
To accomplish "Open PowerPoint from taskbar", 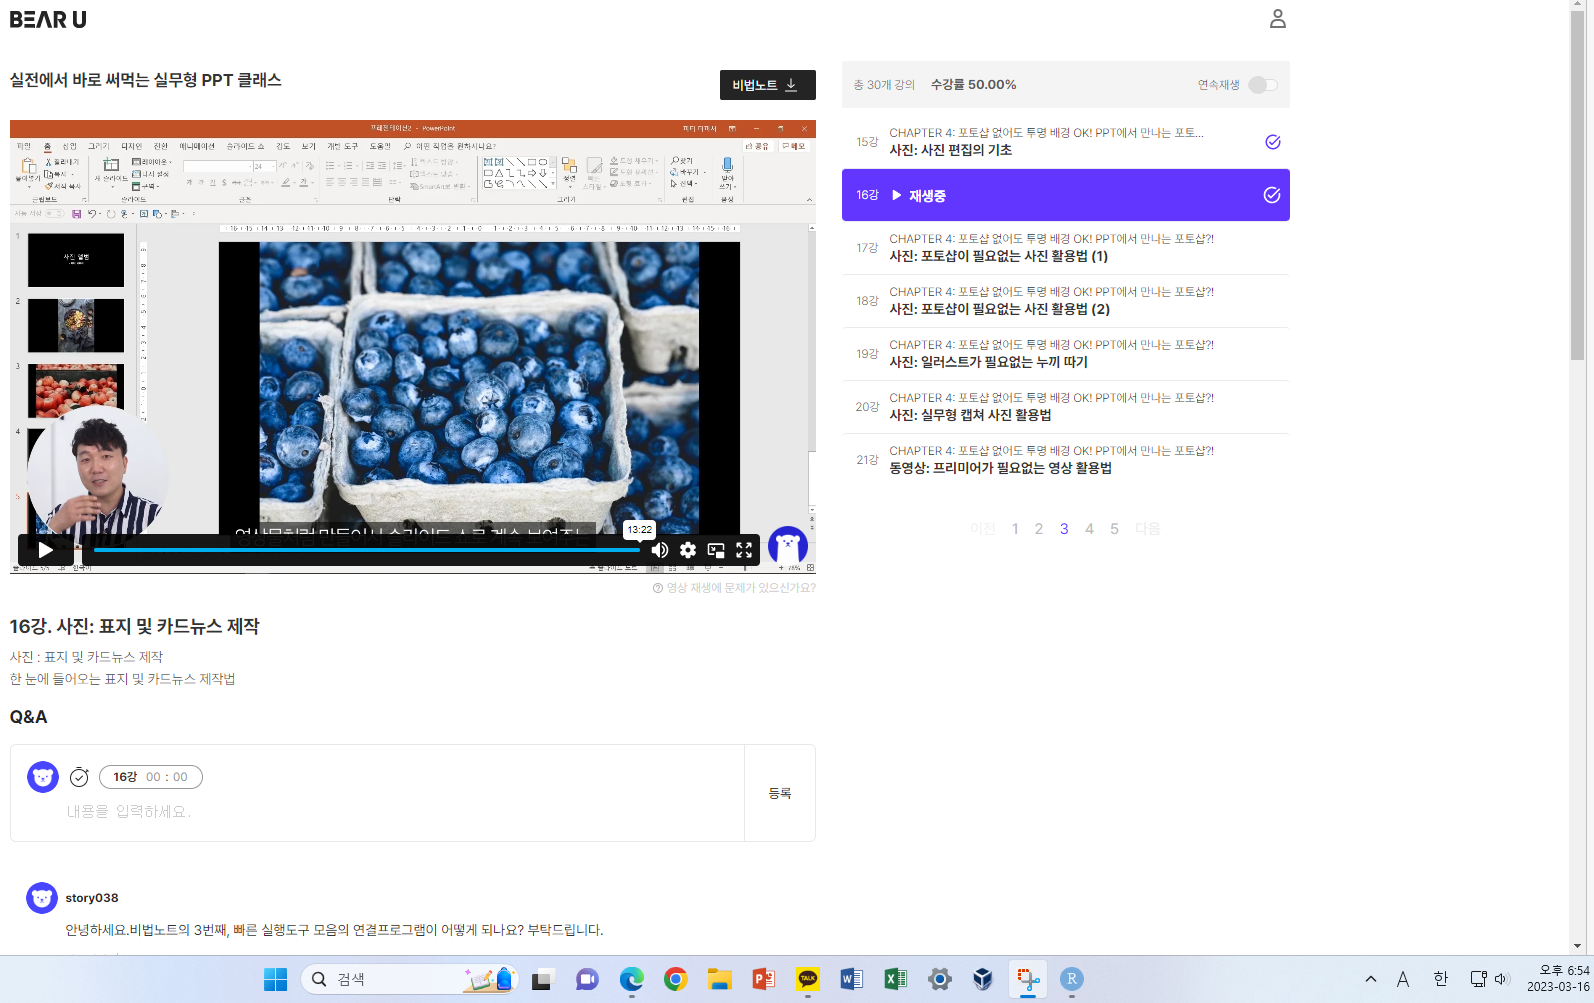I will (763, 979).
